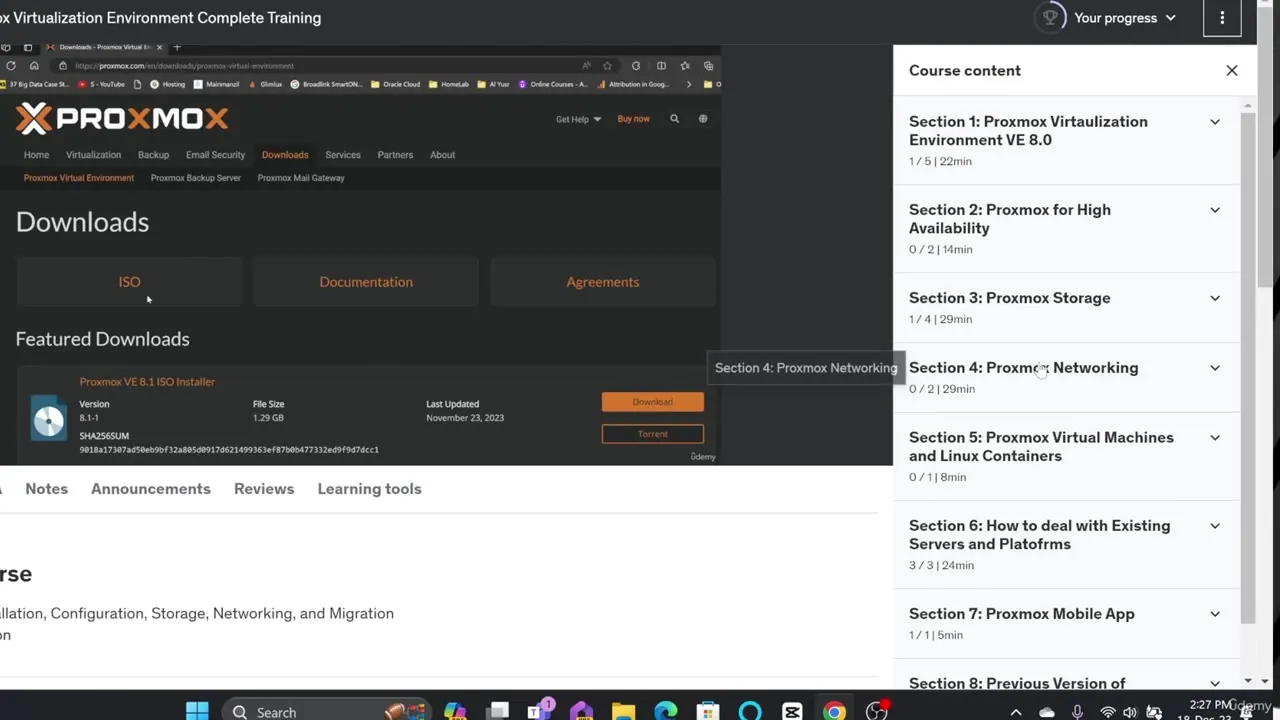Viewport: 1280px width, 720px height.
Task: Expand Section 8: Previous Version chevron
Action: click(1215, 684)
